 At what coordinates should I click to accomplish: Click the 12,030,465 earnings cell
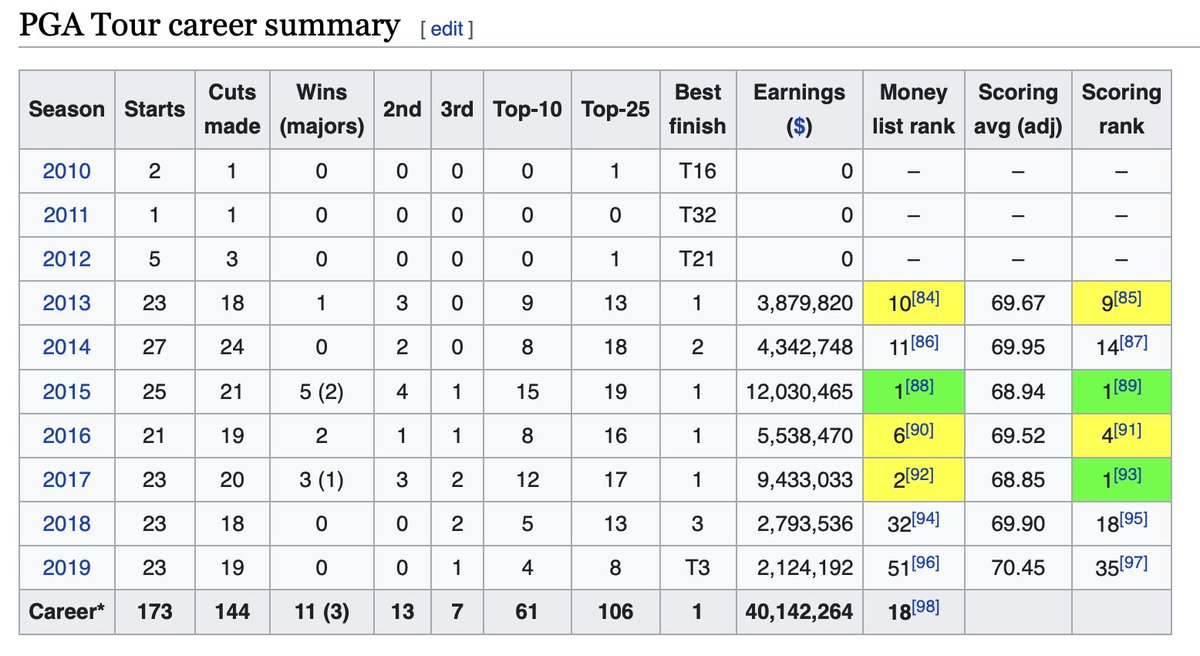799,391
